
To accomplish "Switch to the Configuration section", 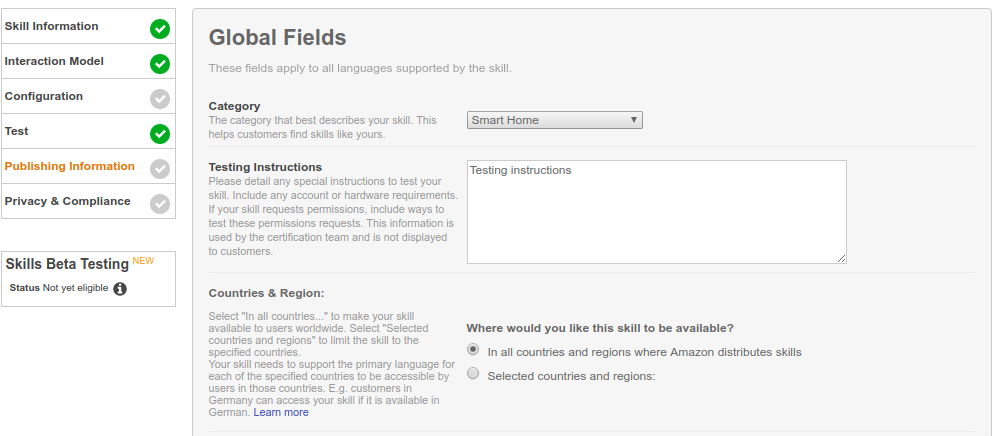I will click(44, 96).
